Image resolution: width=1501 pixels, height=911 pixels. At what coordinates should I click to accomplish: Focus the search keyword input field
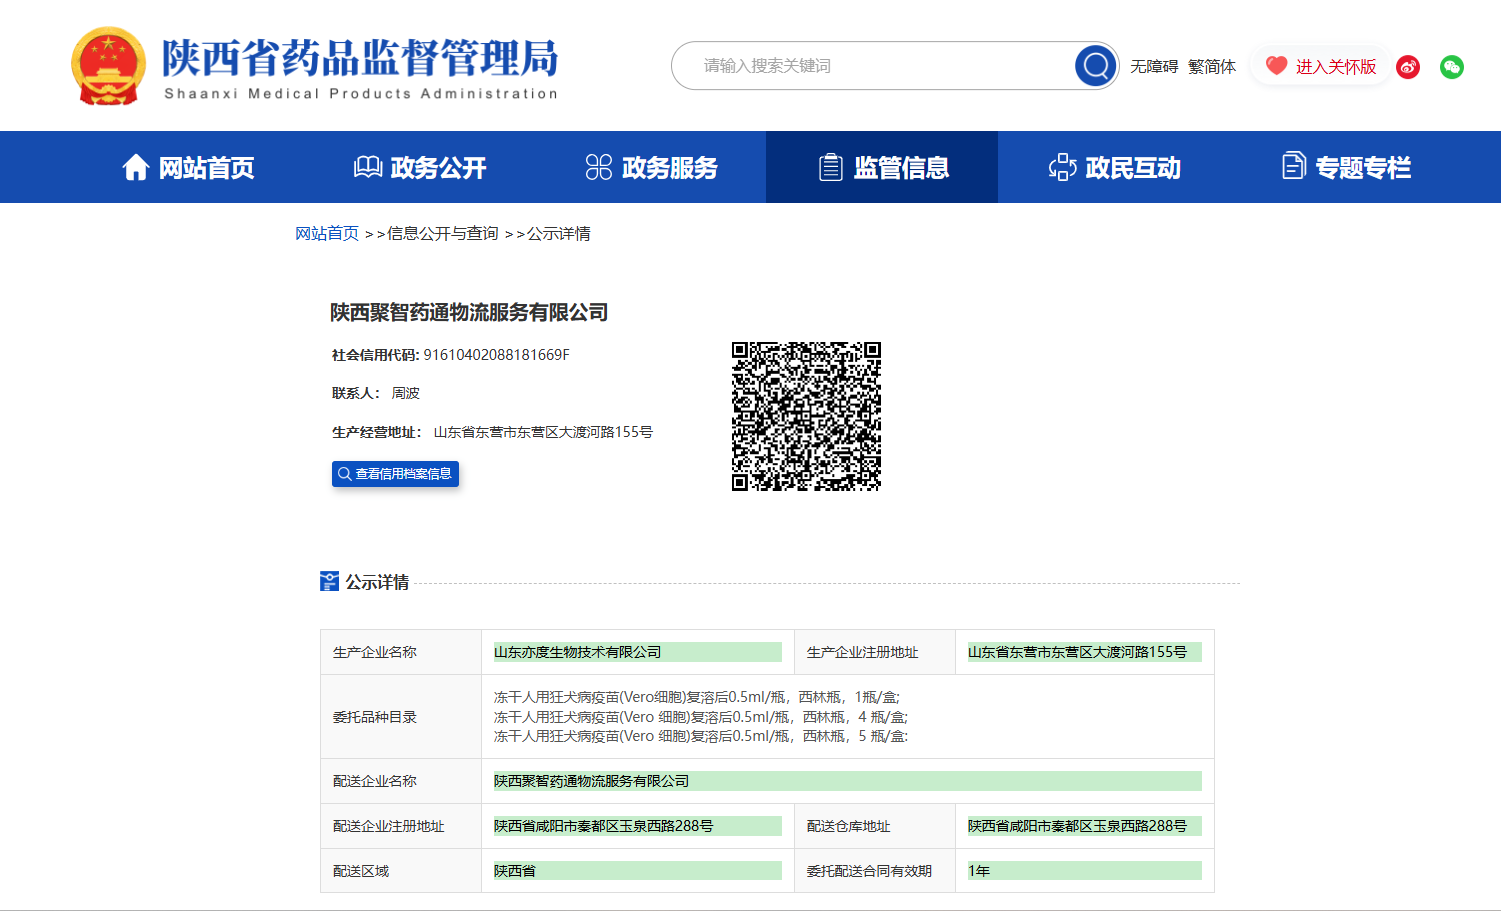pyautogui.click(x=880, y=66)
